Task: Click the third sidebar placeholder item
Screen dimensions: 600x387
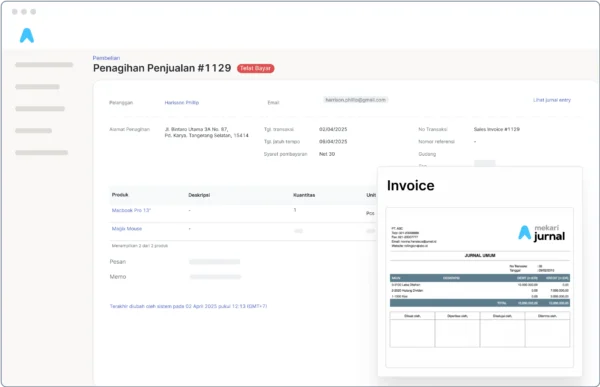Action: click(40, 109)
